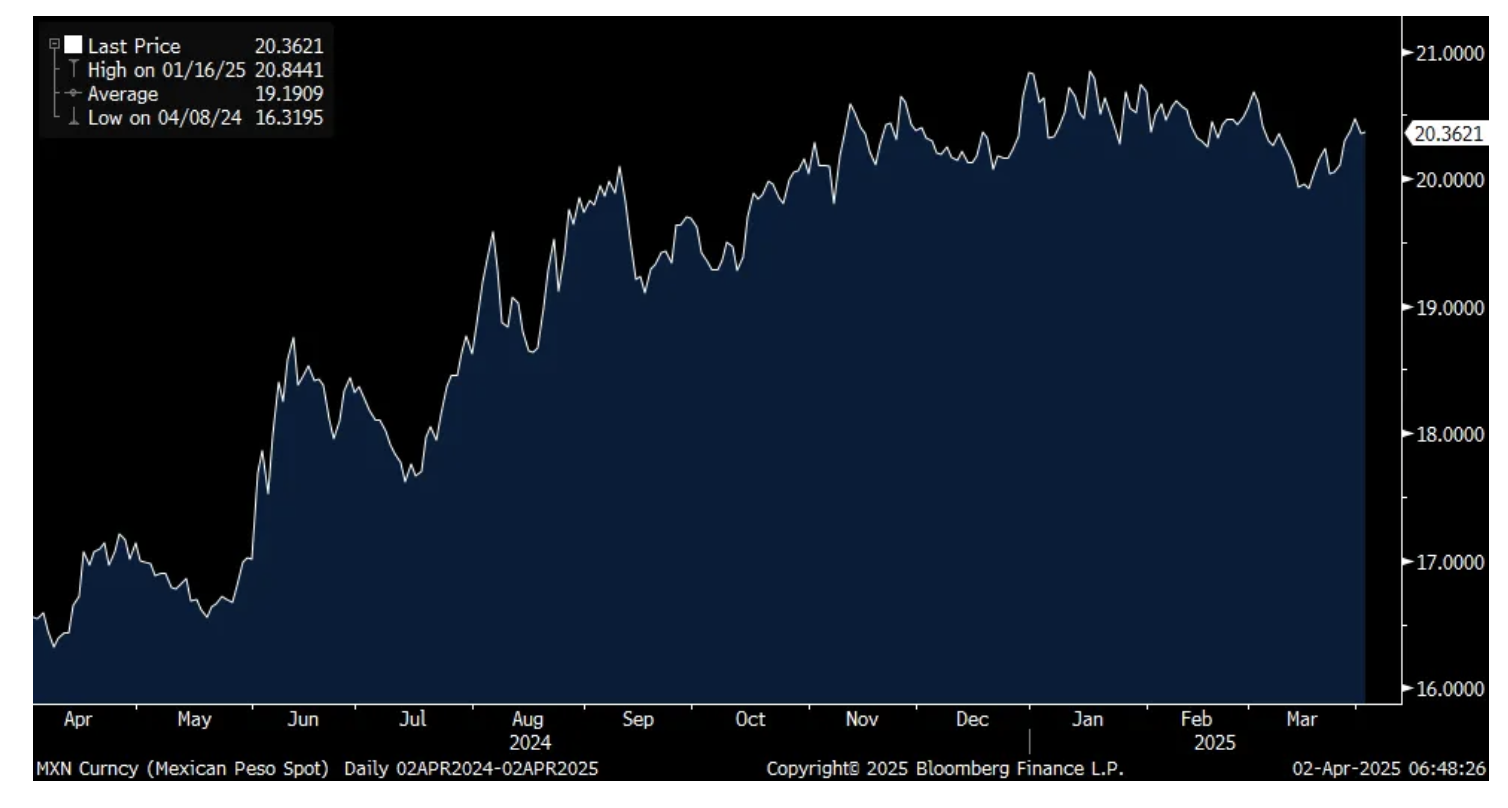Click the High marker icon in legend
This screenshot has height=808, width=1508.
pyautogui.click(x=73, y=70)
